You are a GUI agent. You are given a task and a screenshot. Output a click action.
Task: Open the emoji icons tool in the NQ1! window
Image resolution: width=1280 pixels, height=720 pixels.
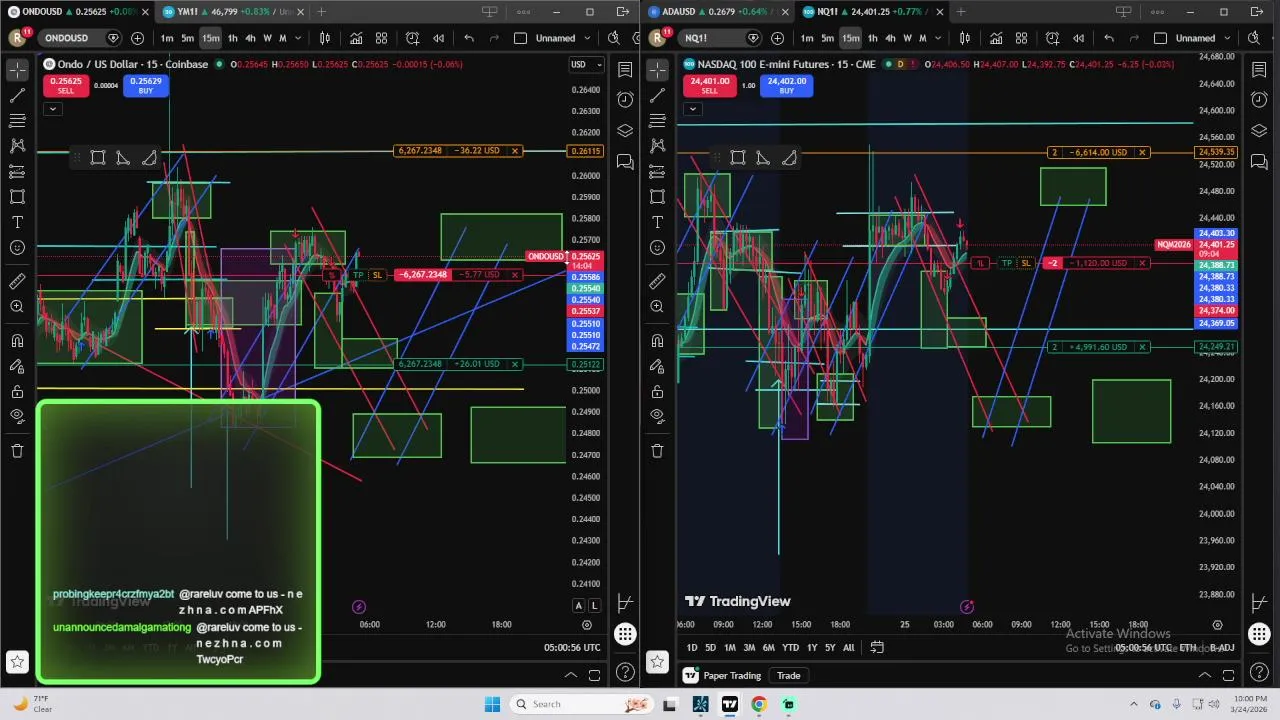point(657,247)
